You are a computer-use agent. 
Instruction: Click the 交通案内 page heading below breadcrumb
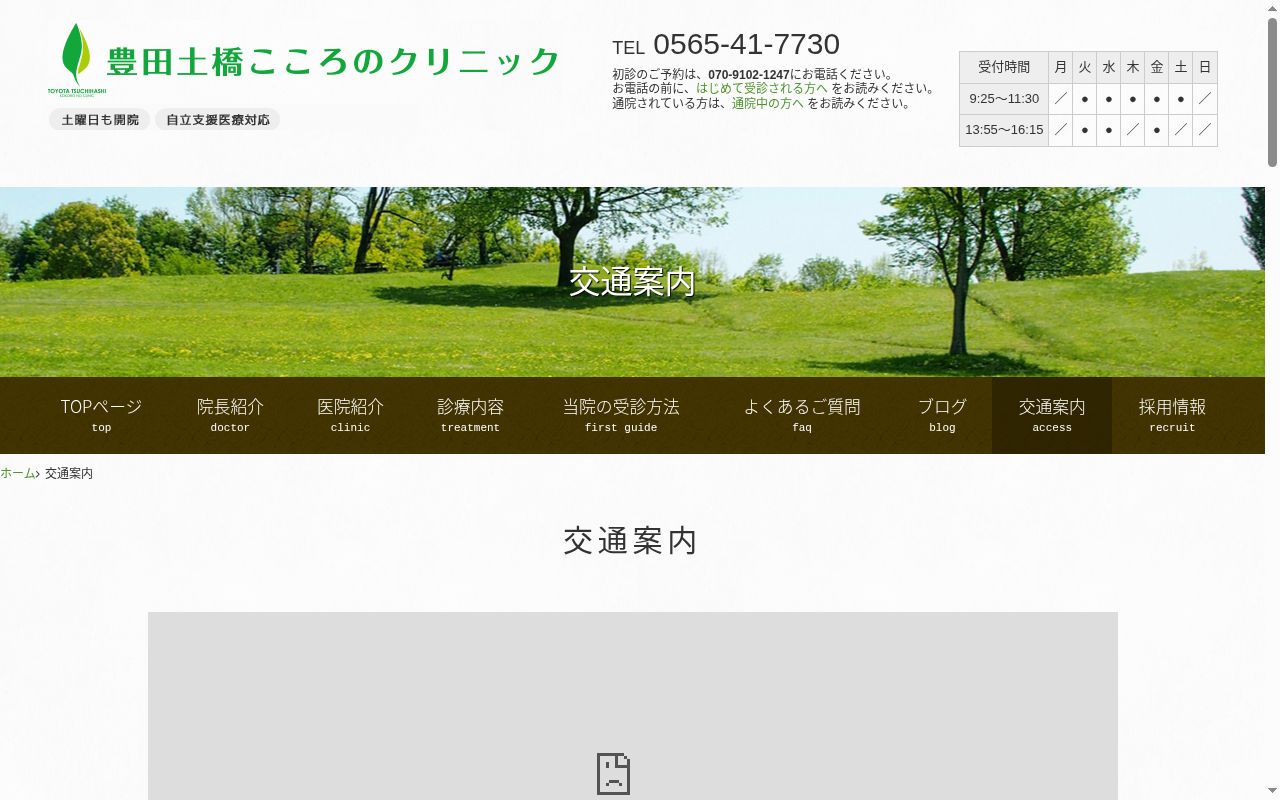(x=631, y=541)
